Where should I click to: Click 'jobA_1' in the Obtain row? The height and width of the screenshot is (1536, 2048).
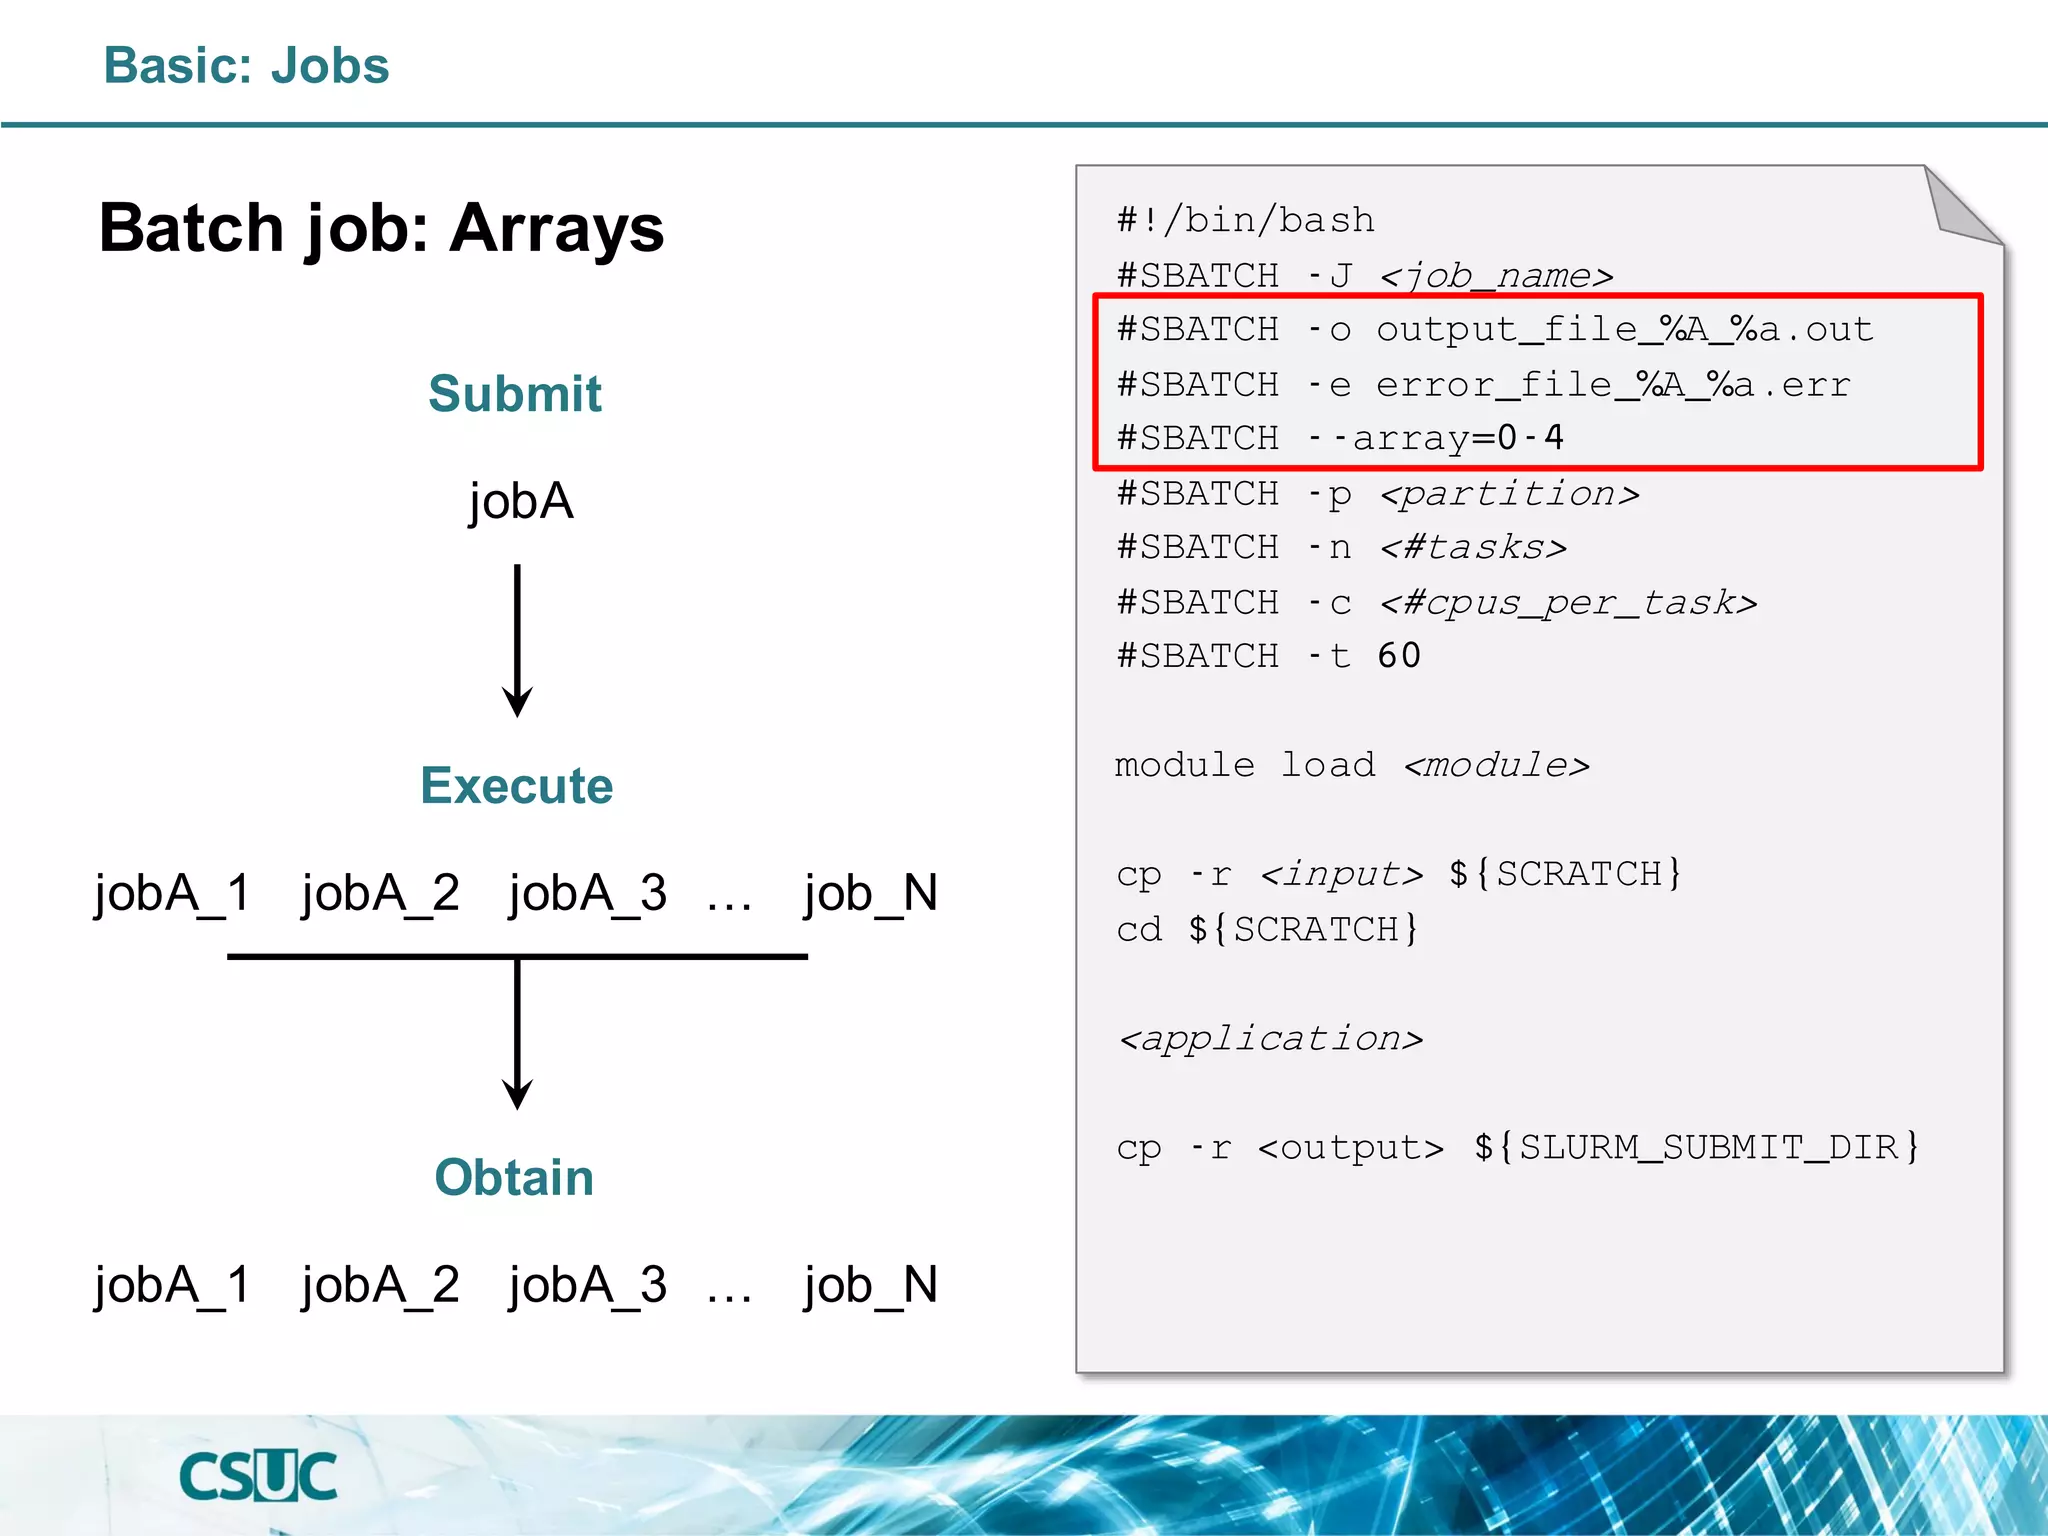pos(172,1285)
